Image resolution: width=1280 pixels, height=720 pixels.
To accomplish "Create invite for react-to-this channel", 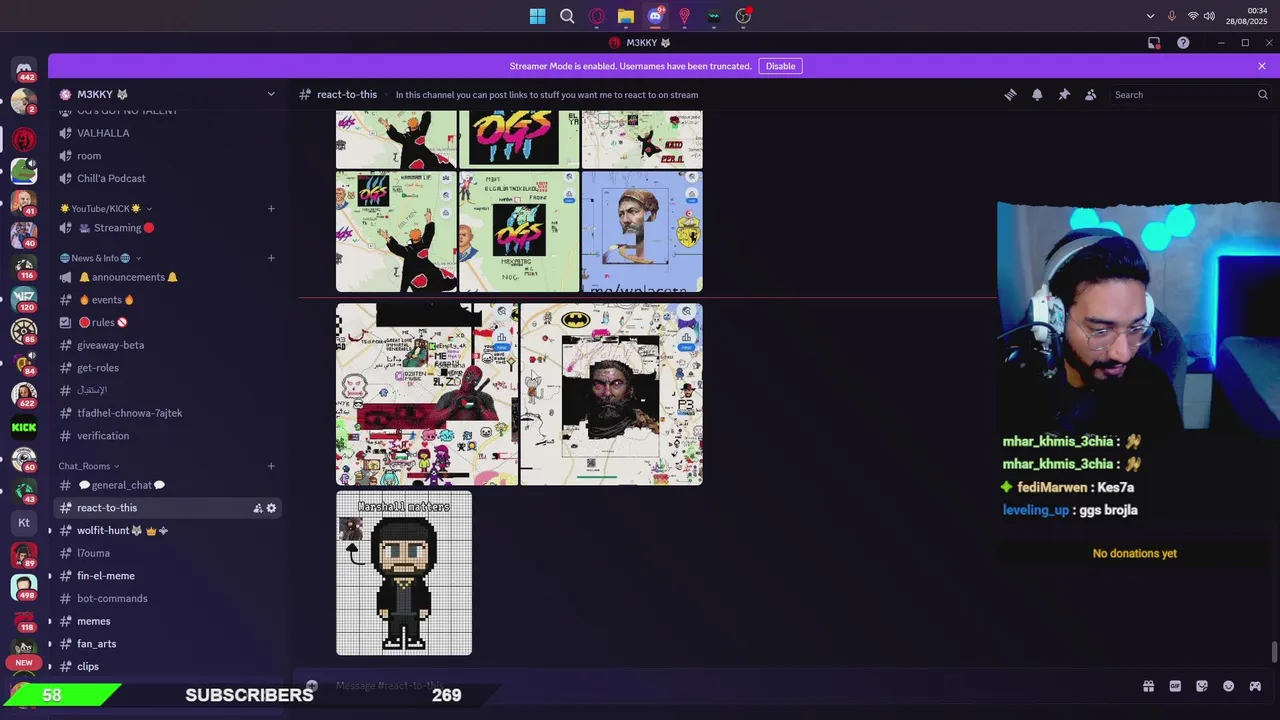I will click(x=258, y=508).
